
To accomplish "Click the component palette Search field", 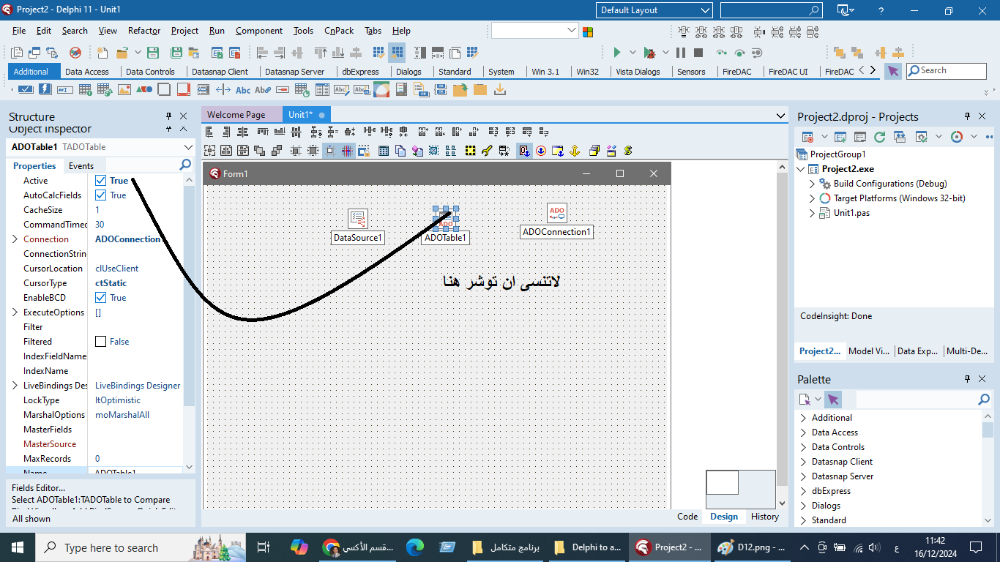I will coord(946,71).
